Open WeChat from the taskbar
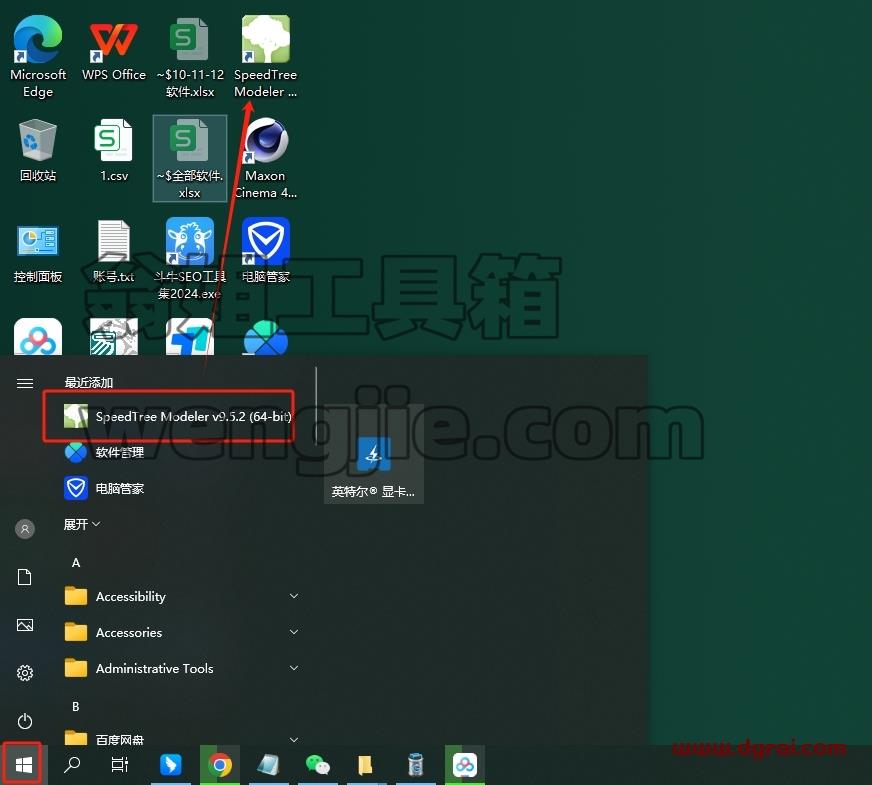872x785 pixels. click(318, 765)
